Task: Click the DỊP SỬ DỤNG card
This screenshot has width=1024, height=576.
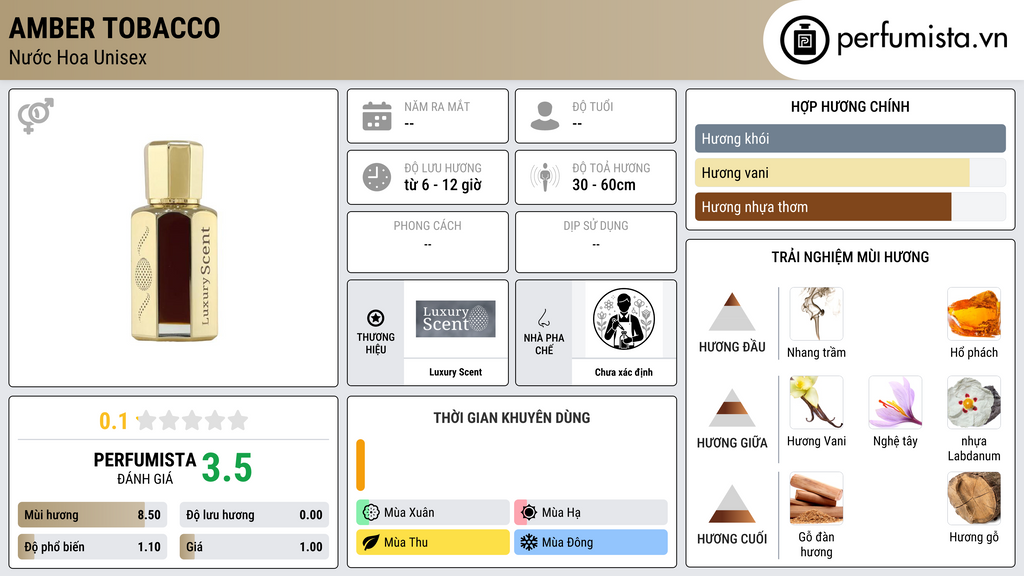Action: 596,242
